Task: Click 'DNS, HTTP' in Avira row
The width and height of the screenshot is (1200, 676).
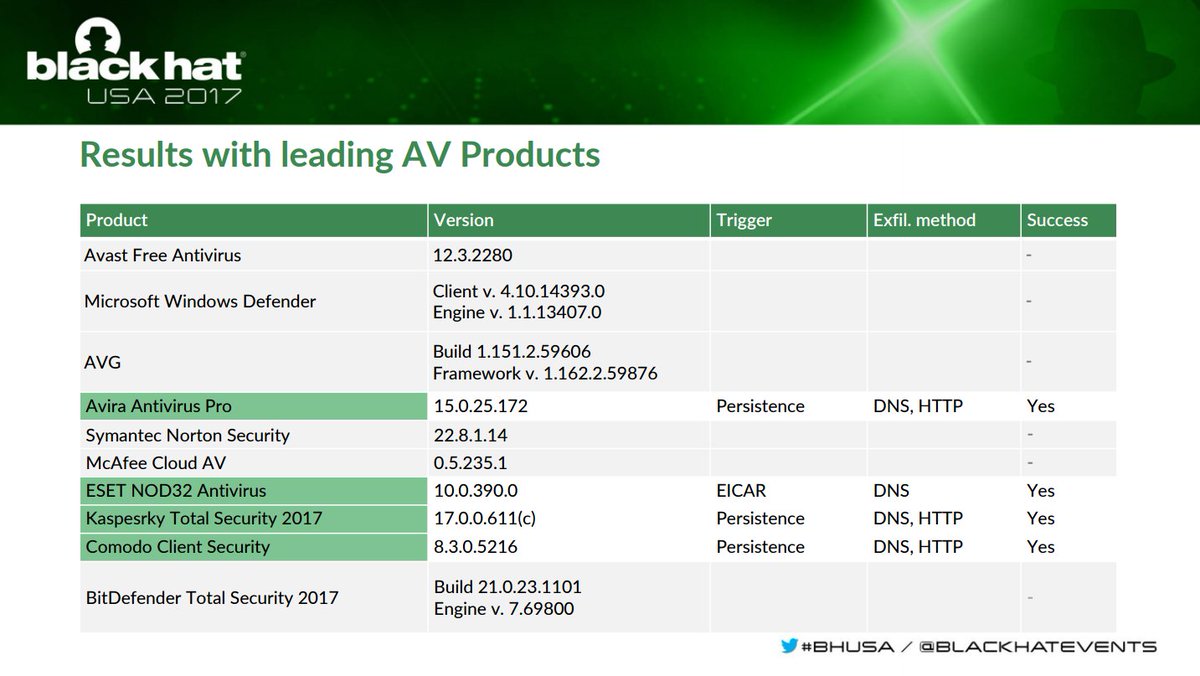Action: tap(917, 407)
